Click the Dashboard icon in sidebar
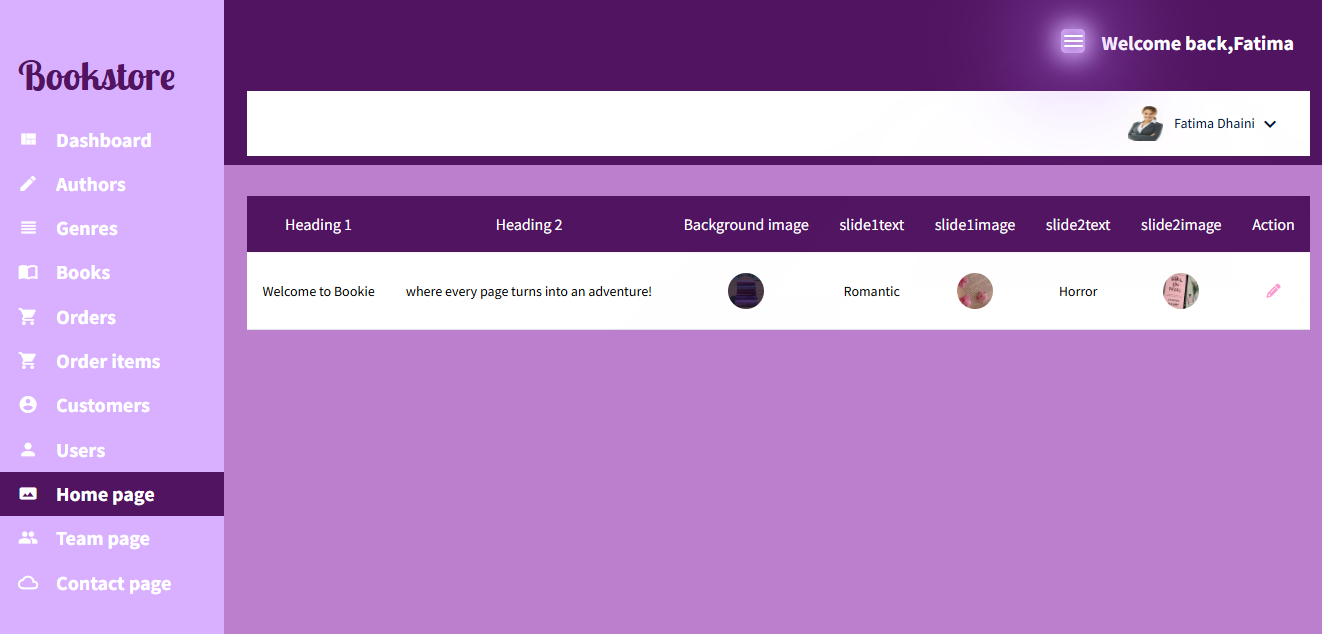This screenshot has width=1322, height=634. [28, 140]
